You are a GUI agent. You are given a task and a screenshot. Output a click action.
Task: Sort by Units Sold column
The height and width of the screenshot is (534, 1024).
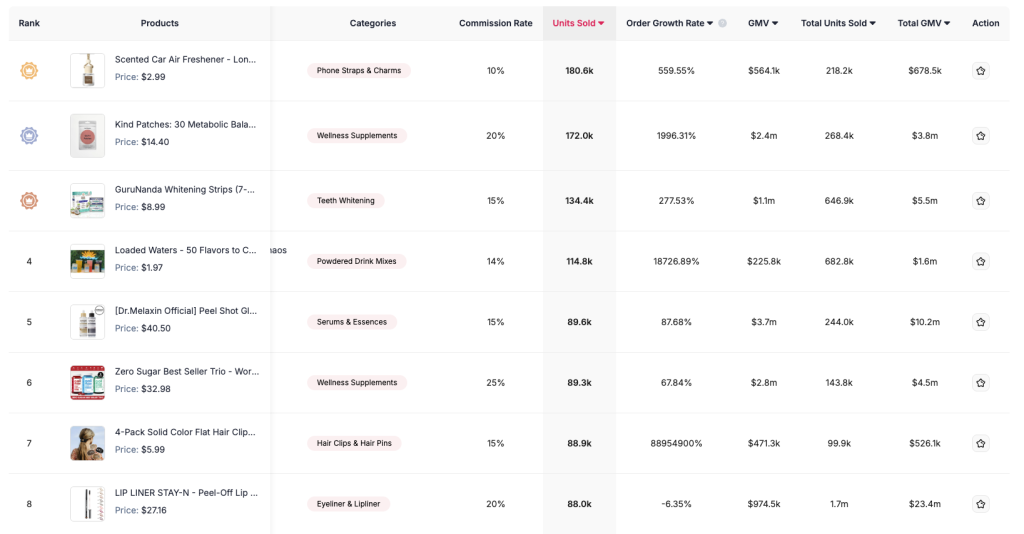tap(578, 23)
